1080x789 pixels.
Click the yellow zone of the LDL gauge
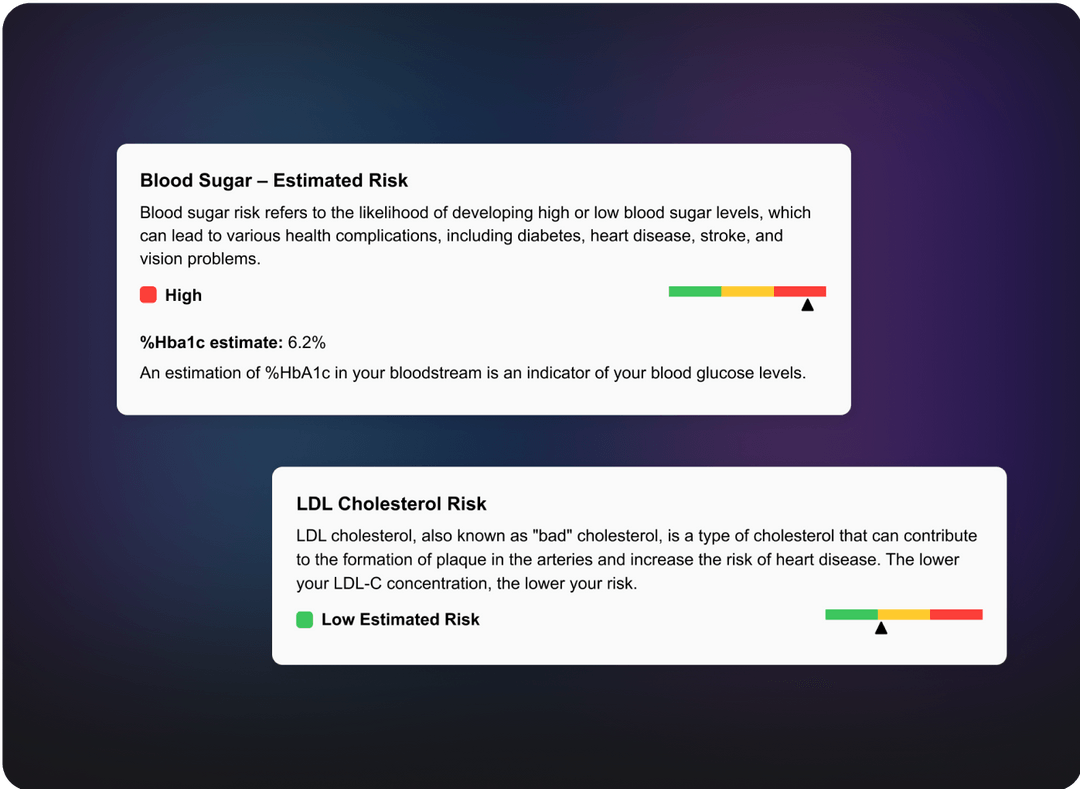pos(902,613)
